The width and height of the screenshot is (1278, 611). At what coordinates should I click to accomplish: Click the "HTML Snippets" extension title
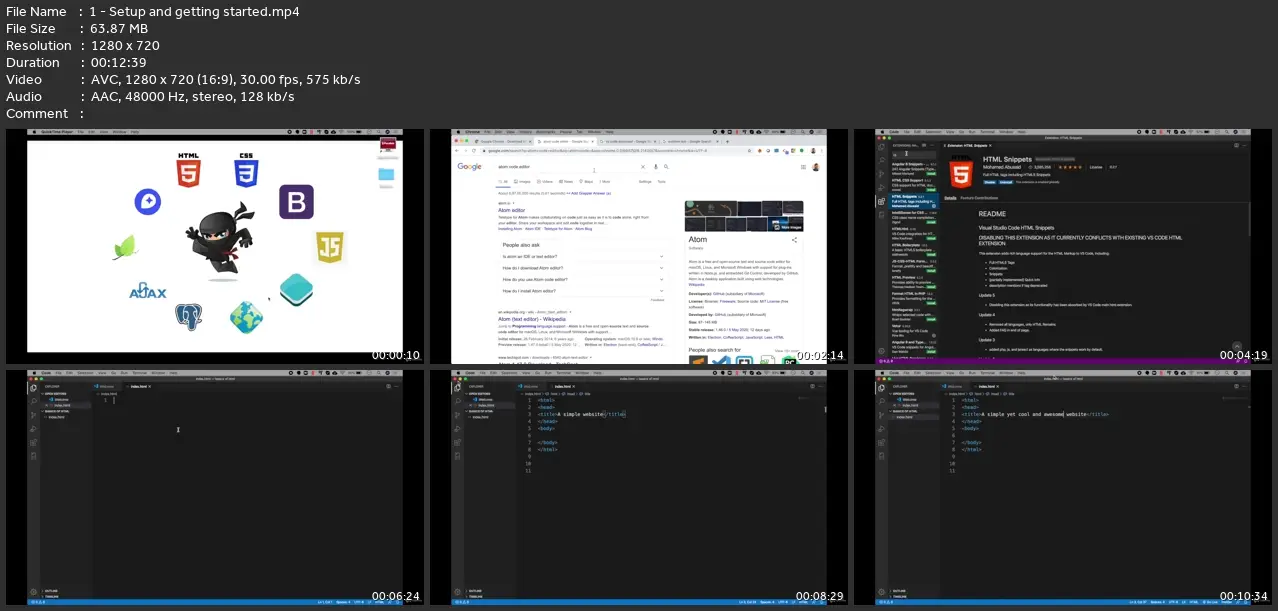(x=1006, y=159)
